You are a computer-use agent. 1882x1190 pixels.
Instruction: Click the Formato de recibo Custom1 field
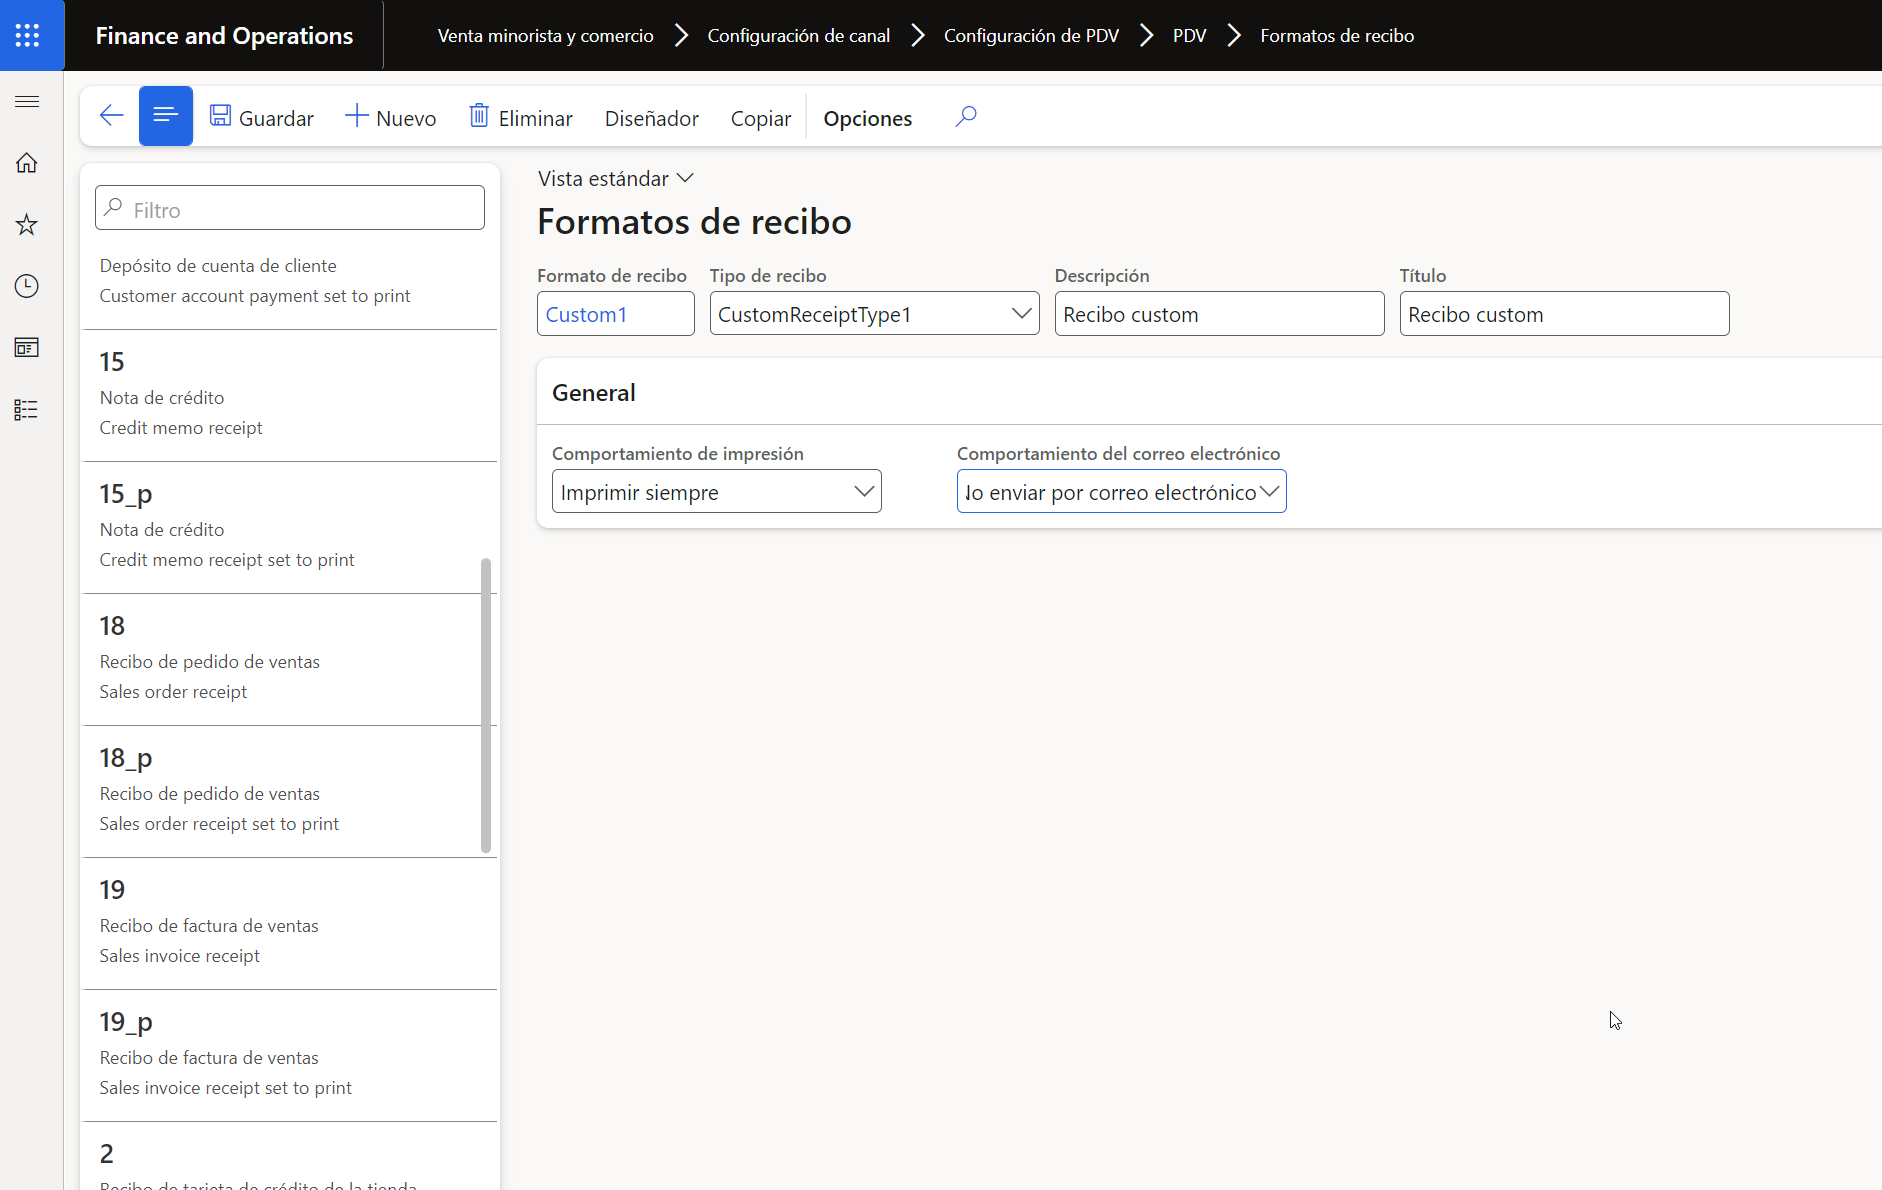[615, 314]
